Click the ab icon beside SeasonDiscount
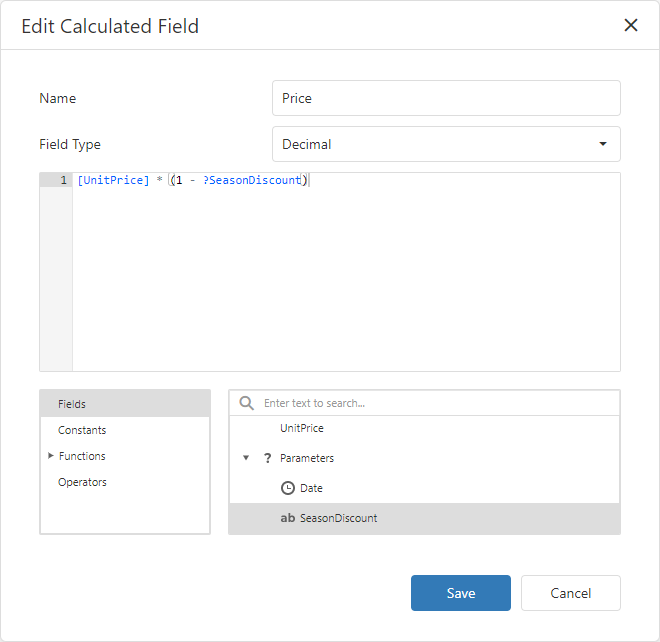The width and height of the screenshot is (660, 642). click(287, 518)
